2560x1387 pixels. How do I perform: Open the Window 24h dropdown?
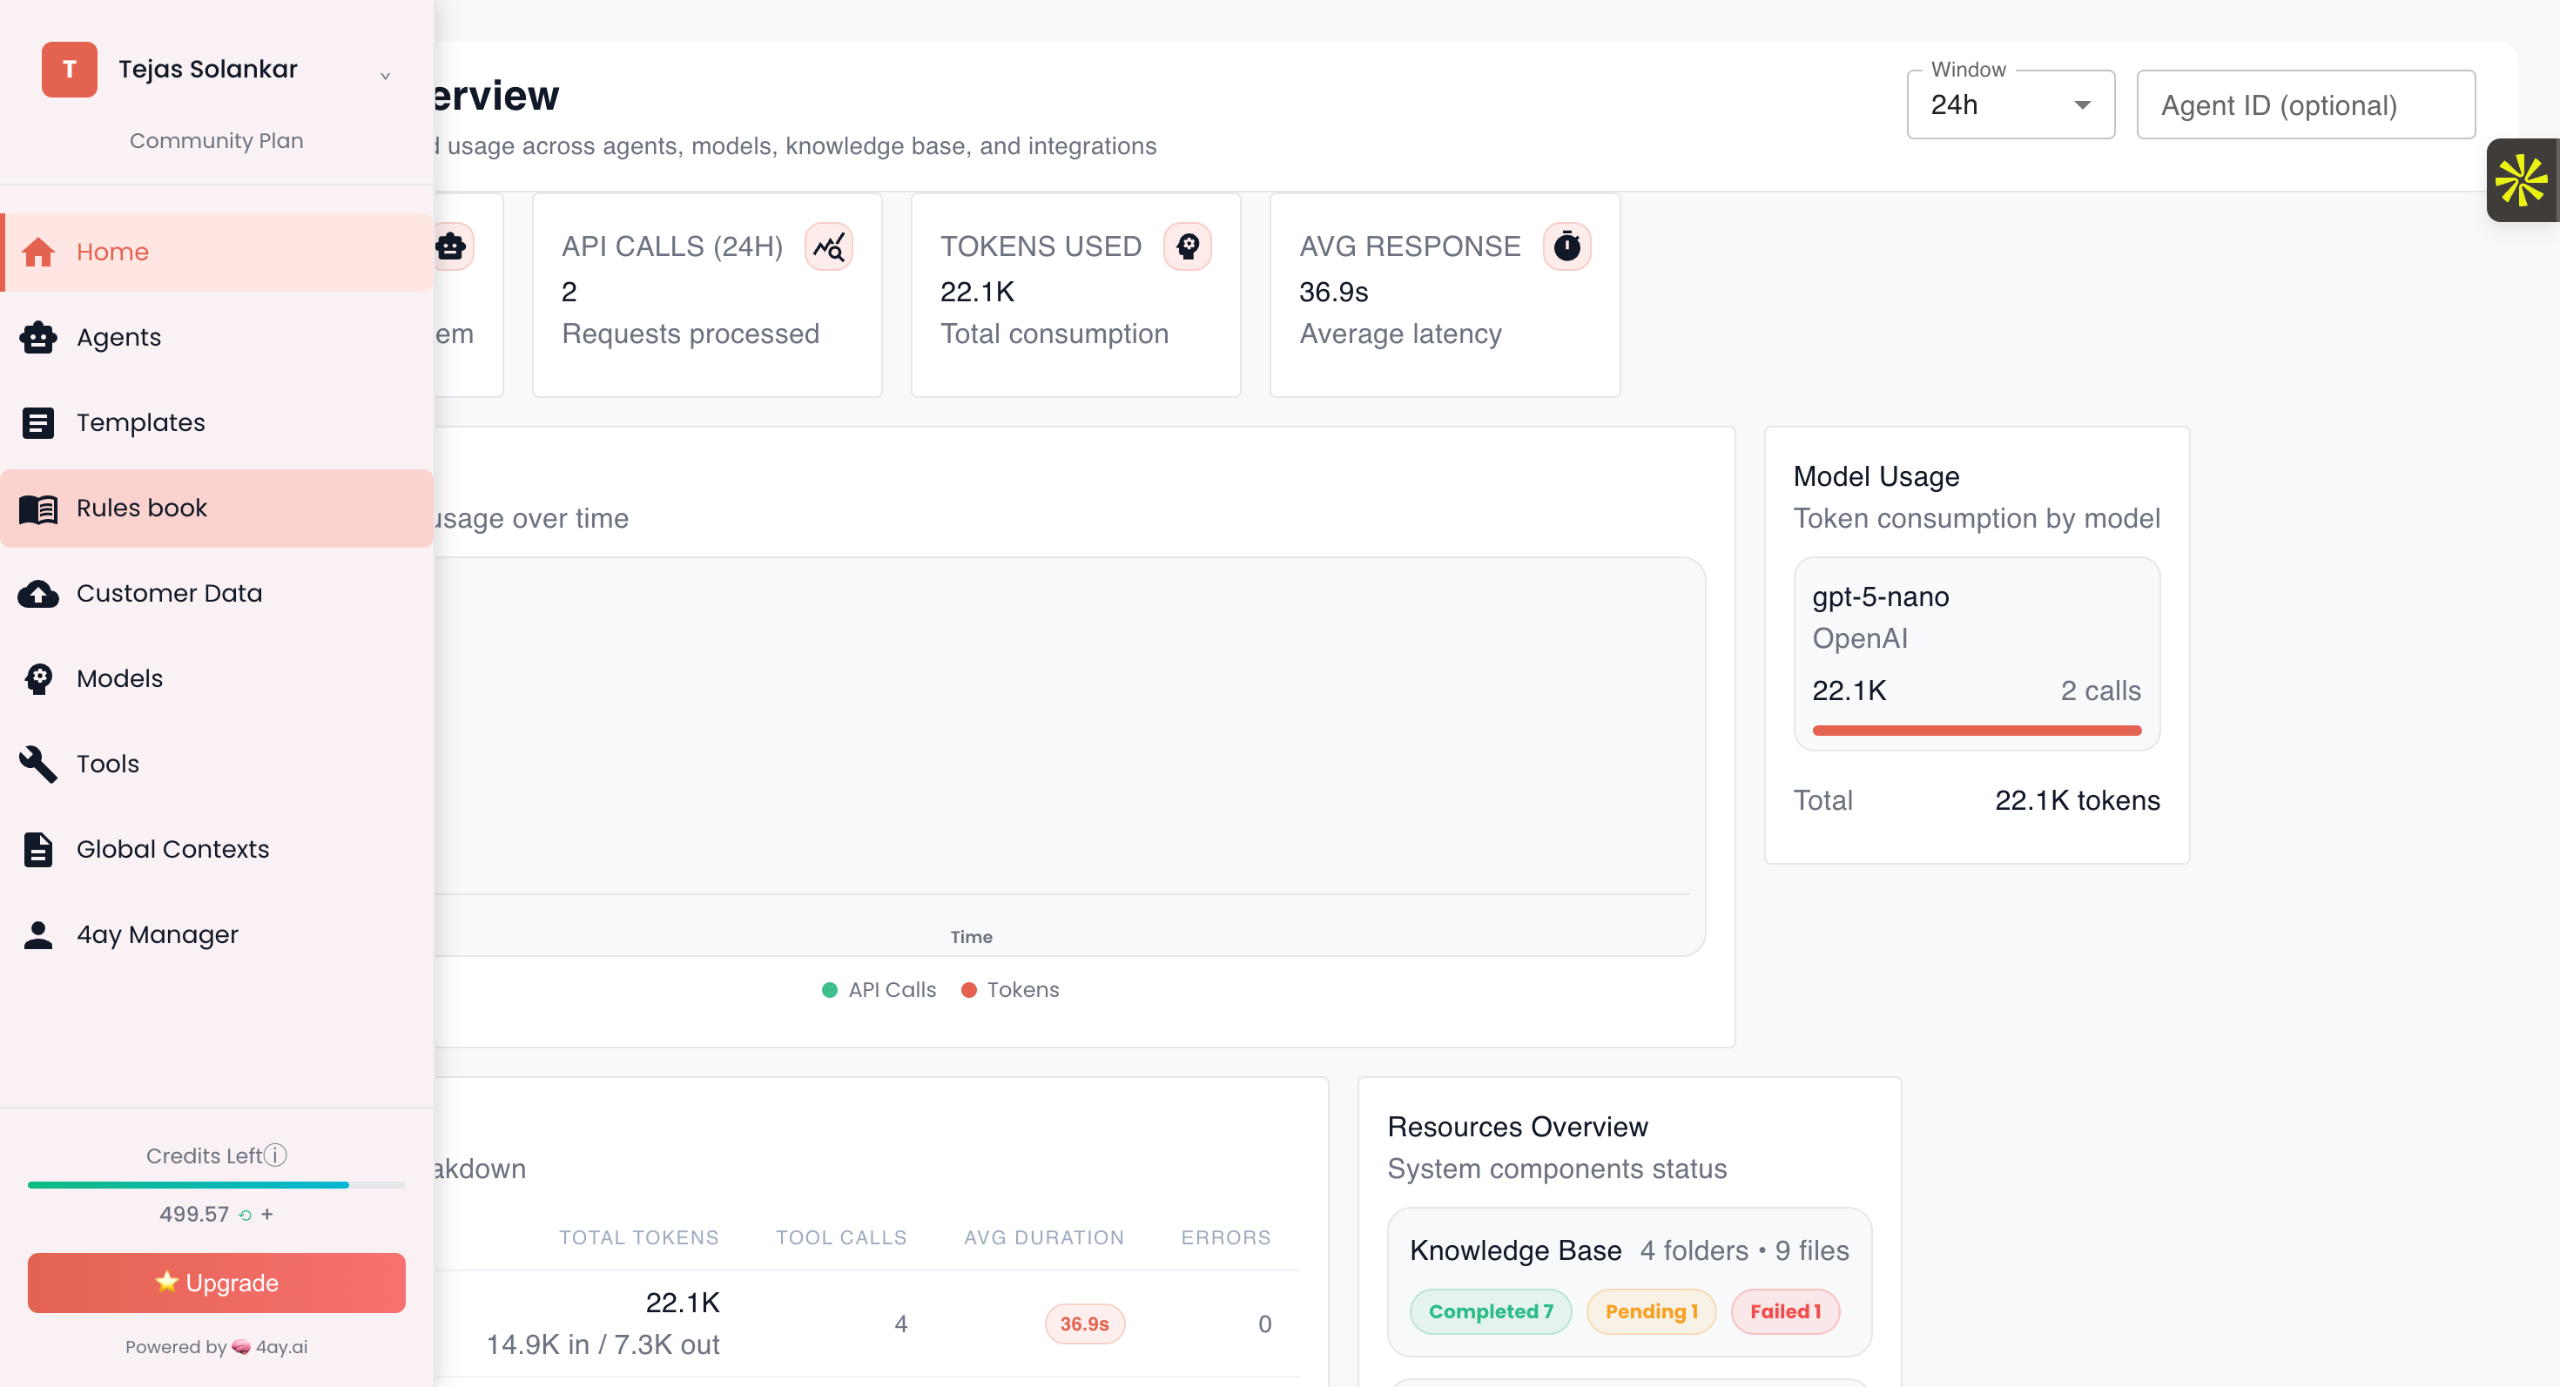tap(2010, 105)
